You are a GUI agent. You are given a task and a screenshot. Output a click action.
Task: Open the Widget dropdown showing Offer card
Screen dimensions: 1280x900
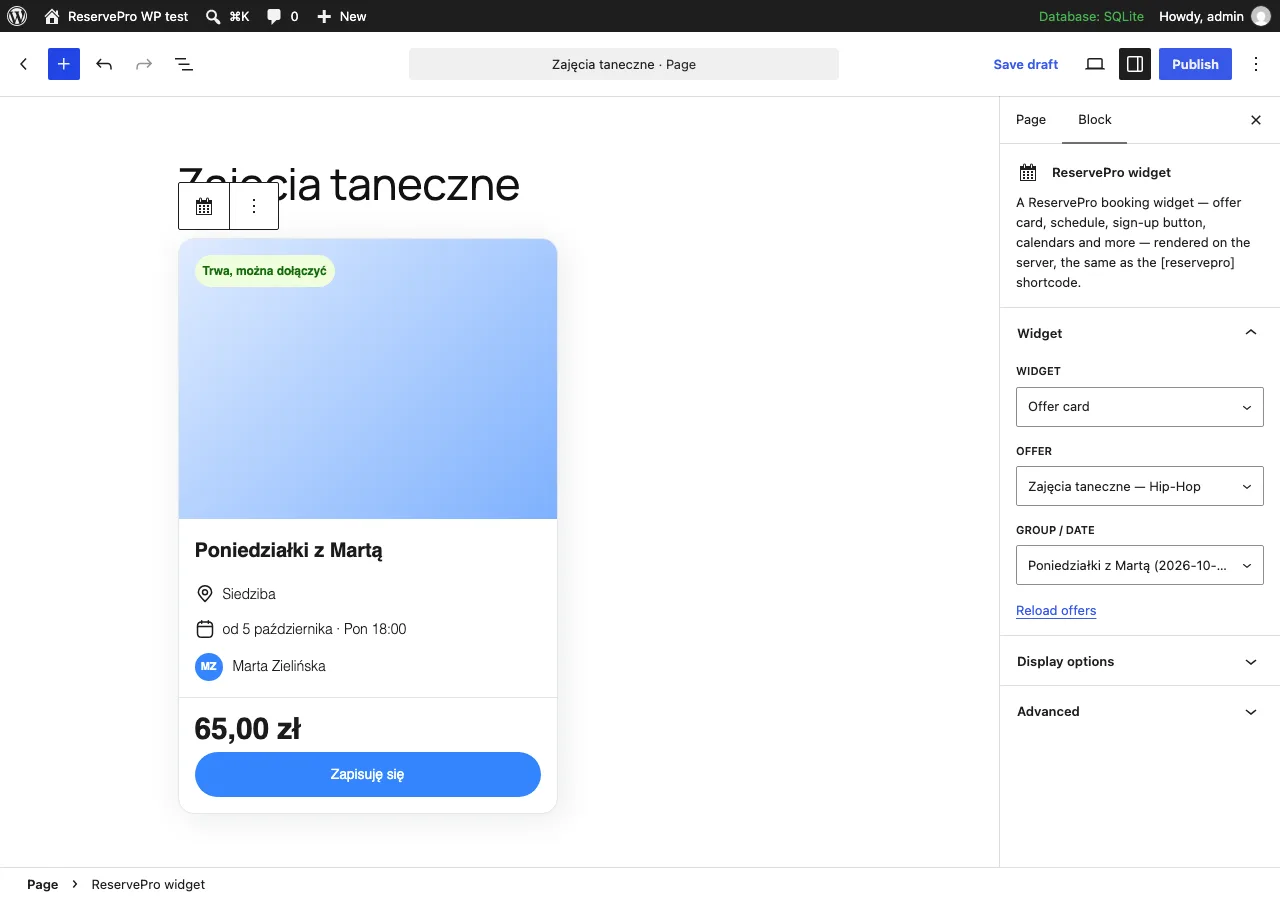pos(1140,407)
